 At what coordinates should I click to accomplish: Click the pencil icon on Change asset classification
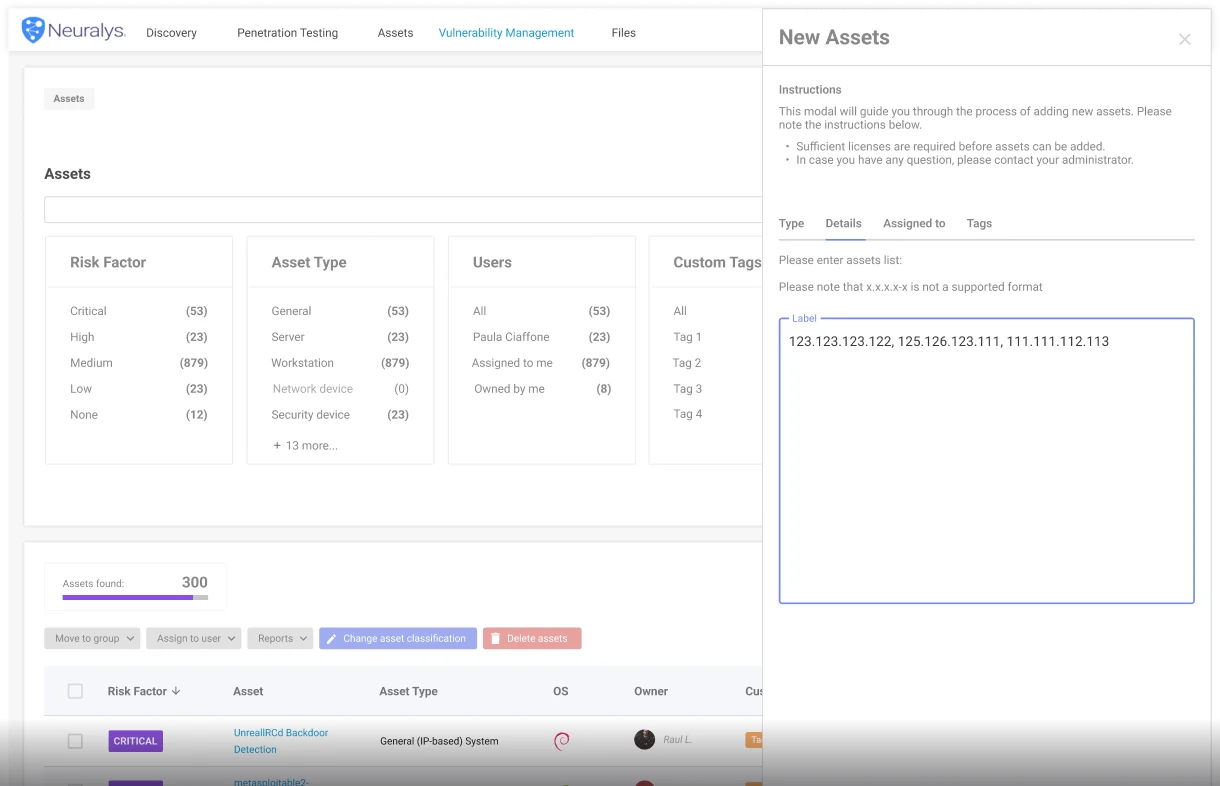coord(332,639)
